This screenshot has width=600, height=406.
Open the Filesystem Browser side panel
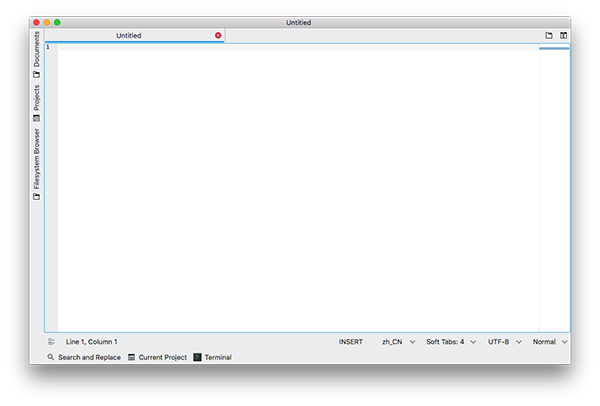(37, 164)
